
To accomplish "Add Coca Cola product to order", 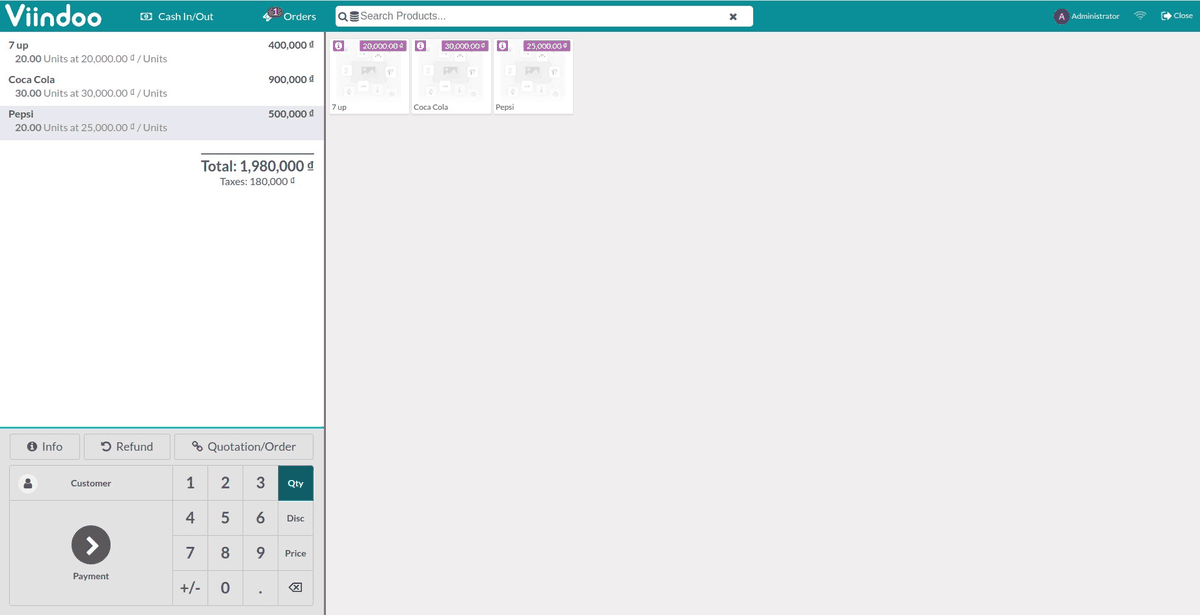I will 451,76.
